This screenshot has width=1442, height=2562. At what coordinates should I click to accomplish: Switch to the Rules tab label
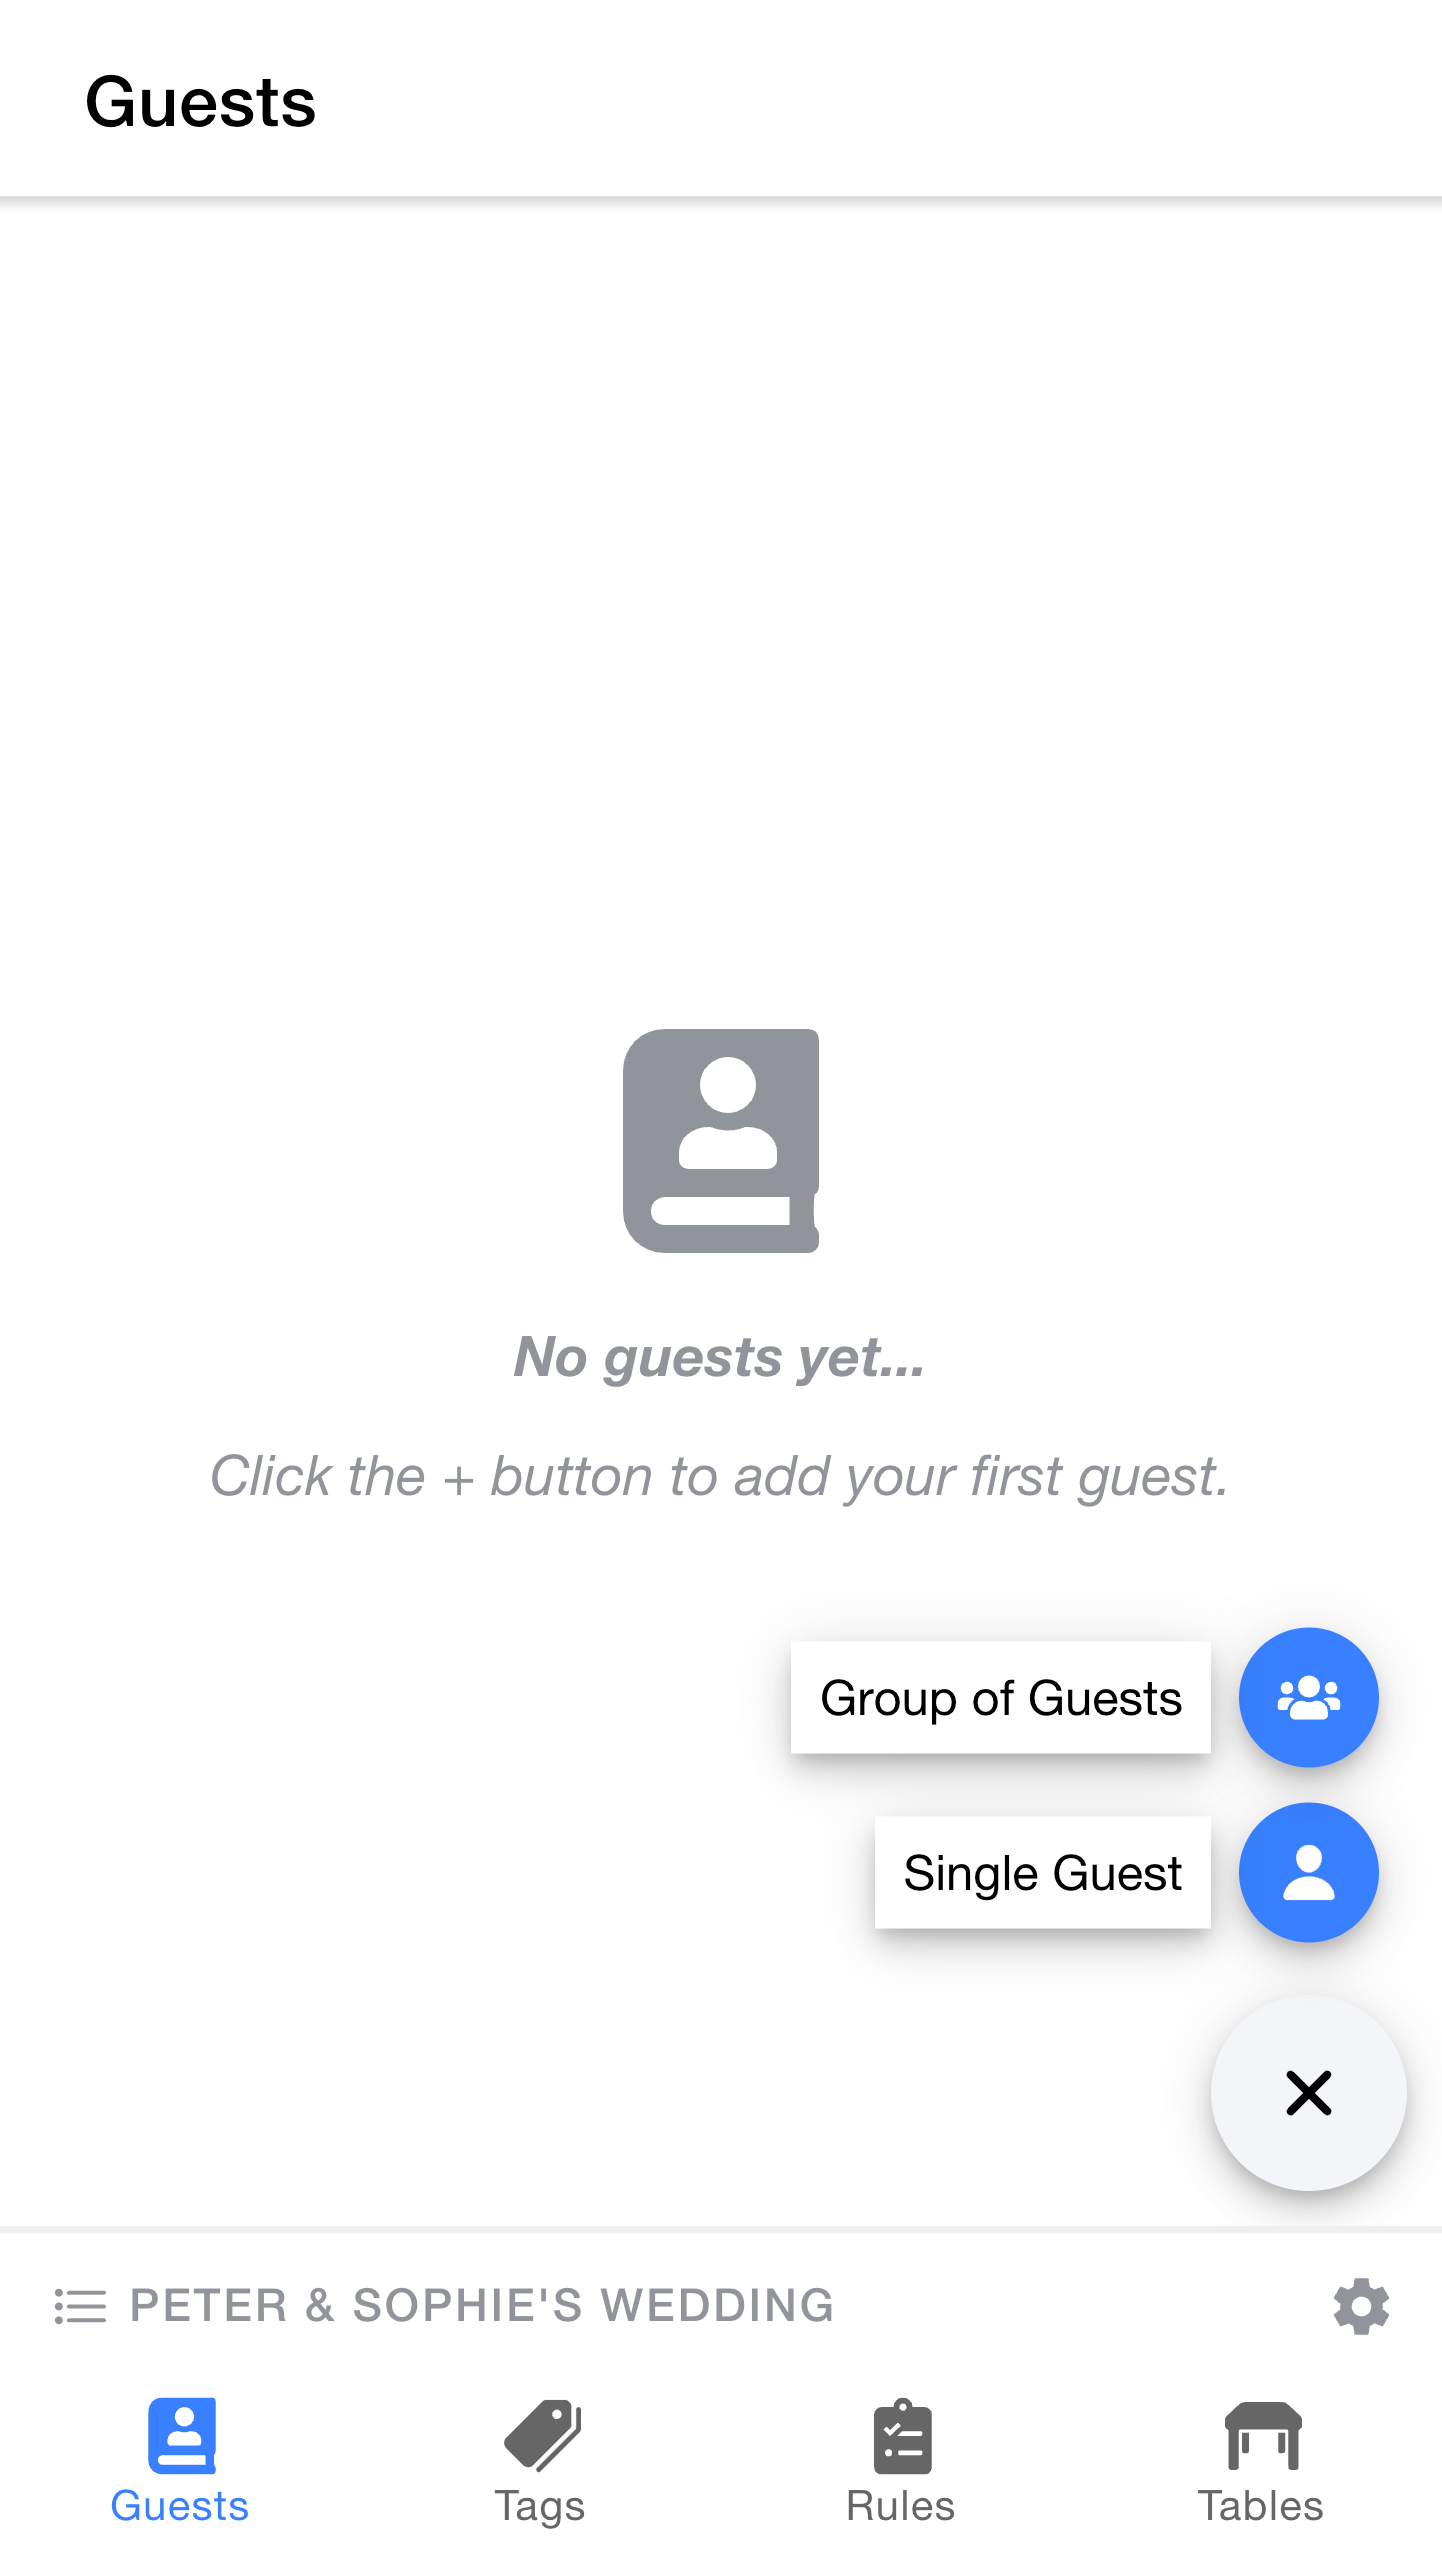[900, 2506]
